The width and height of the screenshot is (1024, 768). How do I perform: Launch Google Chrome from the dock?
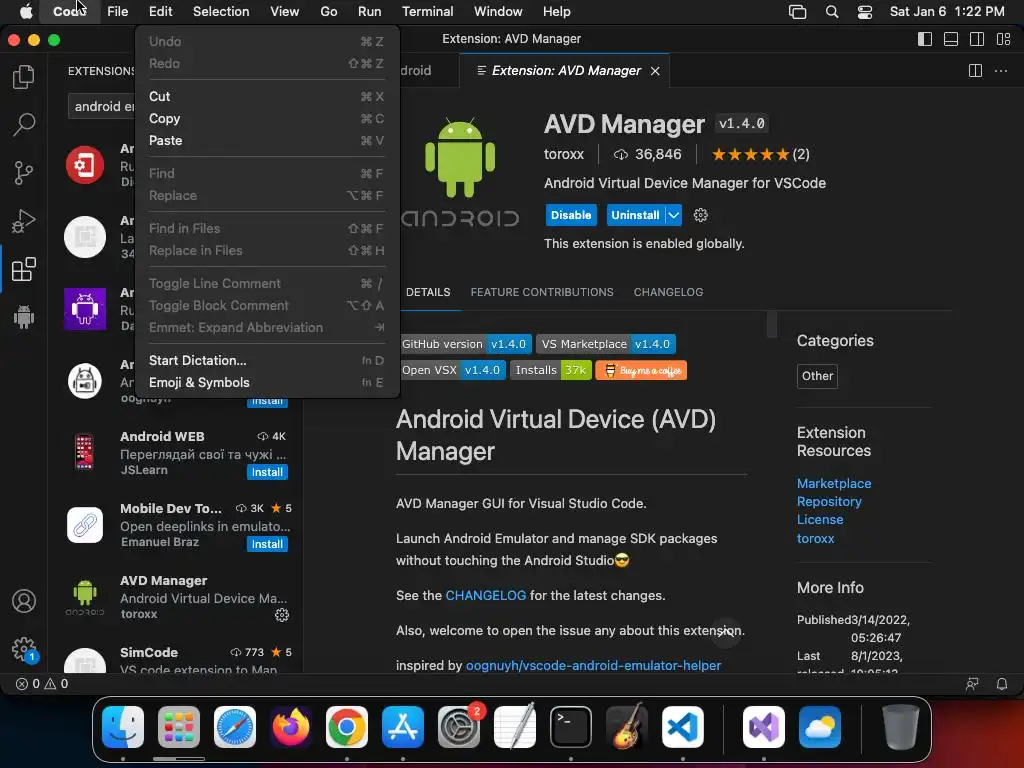[347, 727]
